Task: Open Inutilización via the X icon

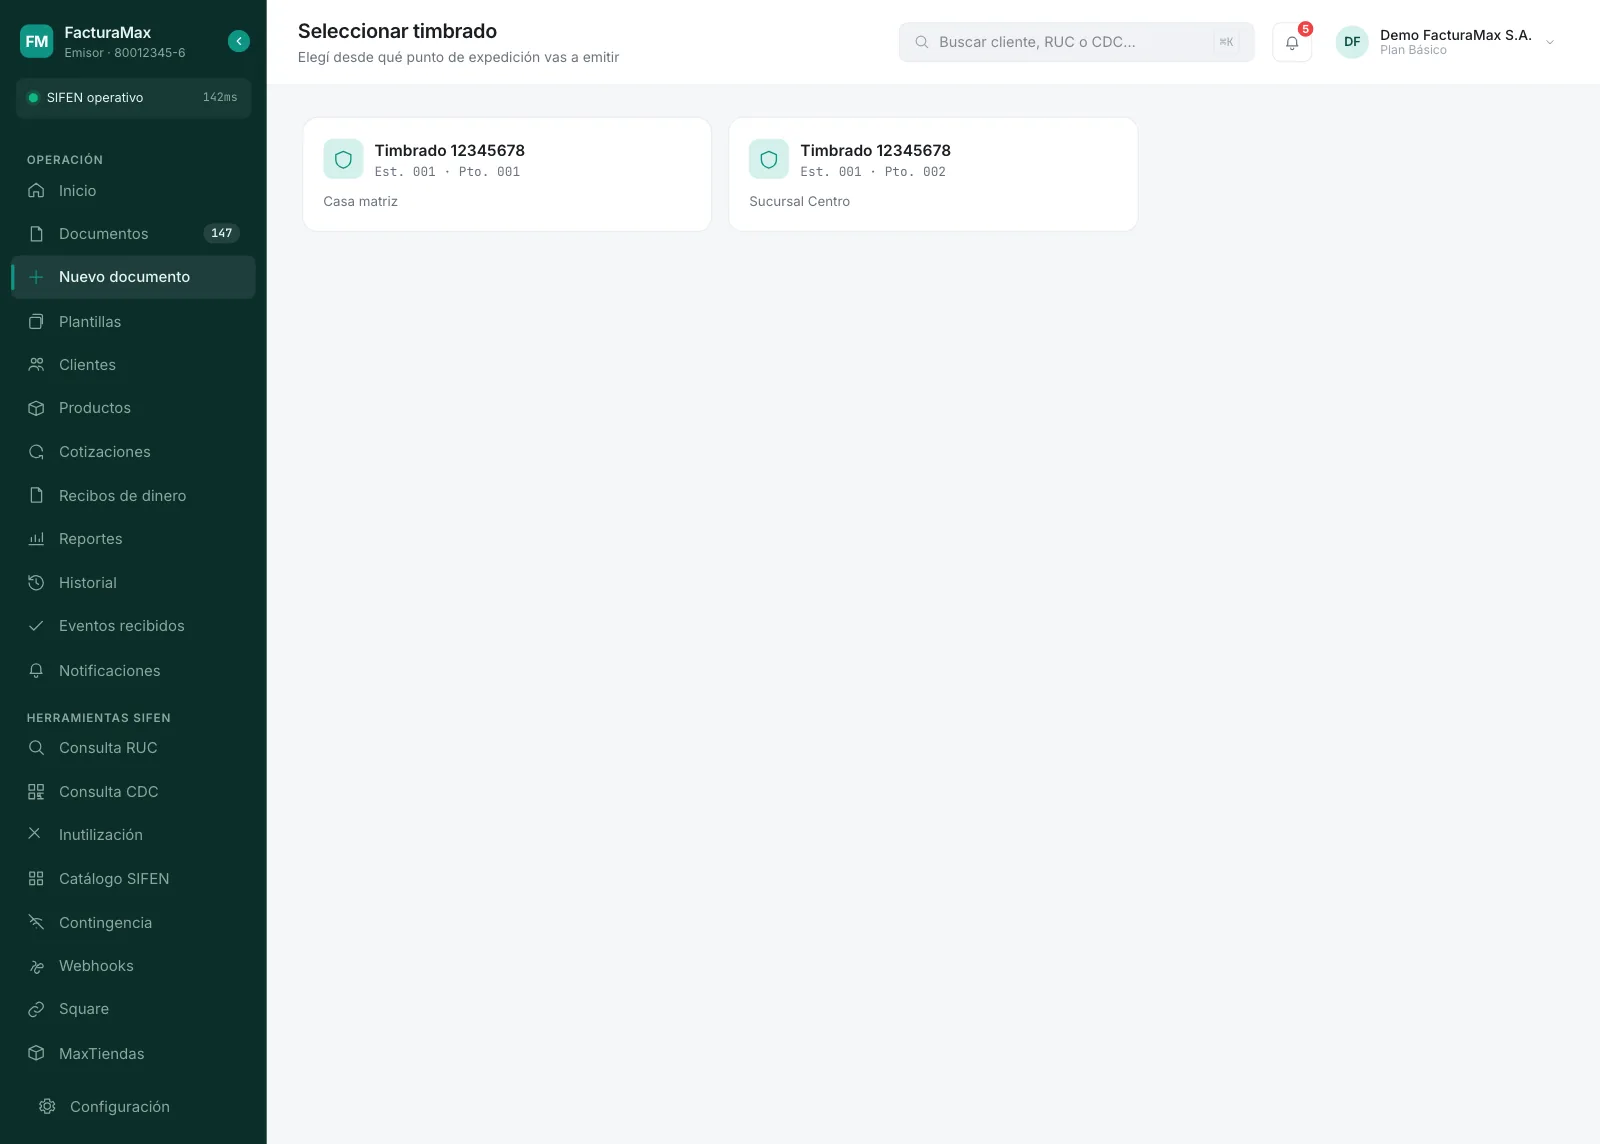Action: (35, 833)
